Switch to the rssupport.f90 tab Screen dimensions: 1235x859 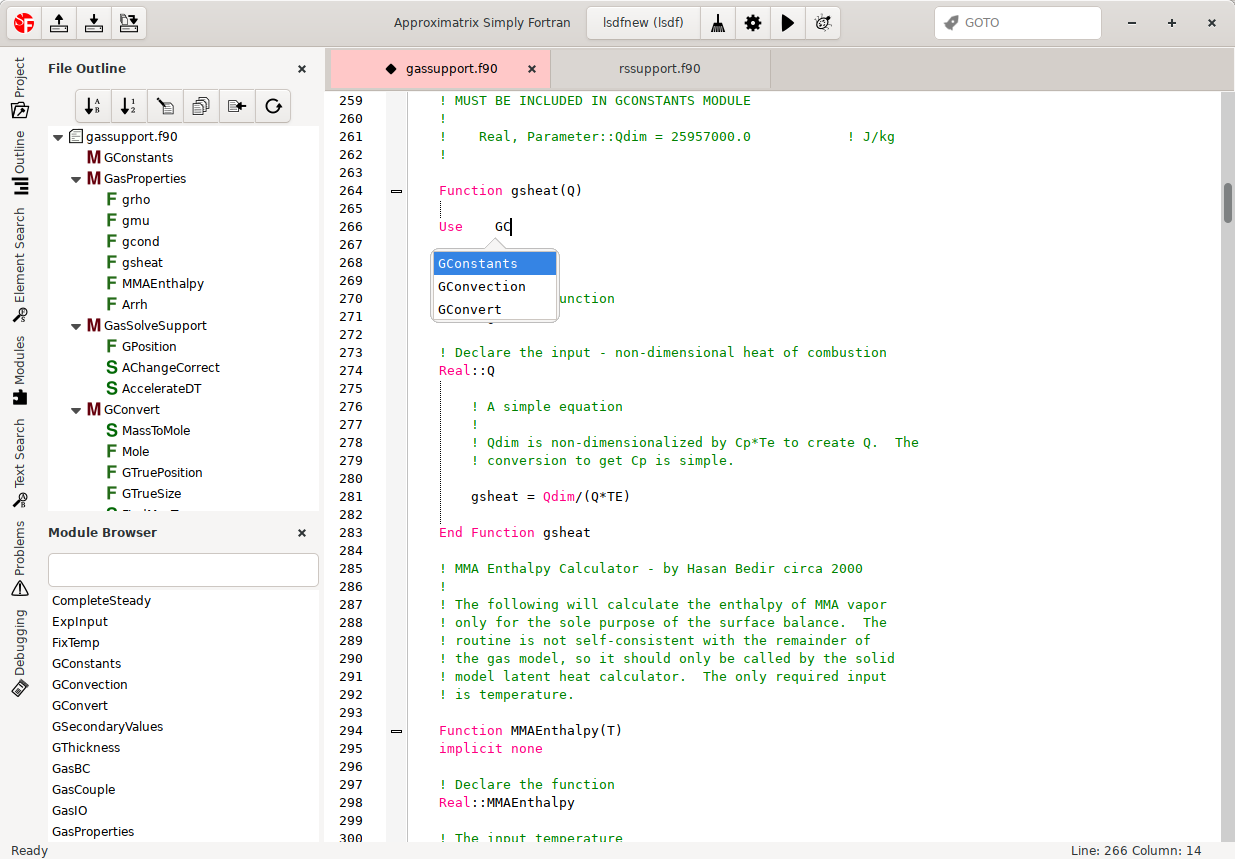[660, 69]
